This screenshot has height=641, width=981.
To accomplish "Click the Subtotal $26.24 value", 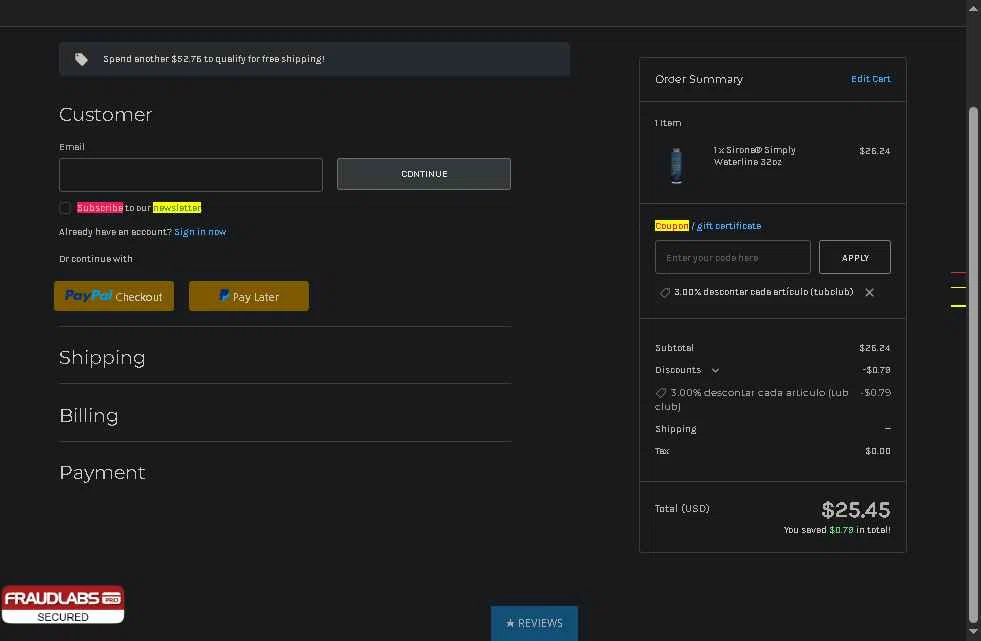I will pyautogui.click(x=874, y=348).
